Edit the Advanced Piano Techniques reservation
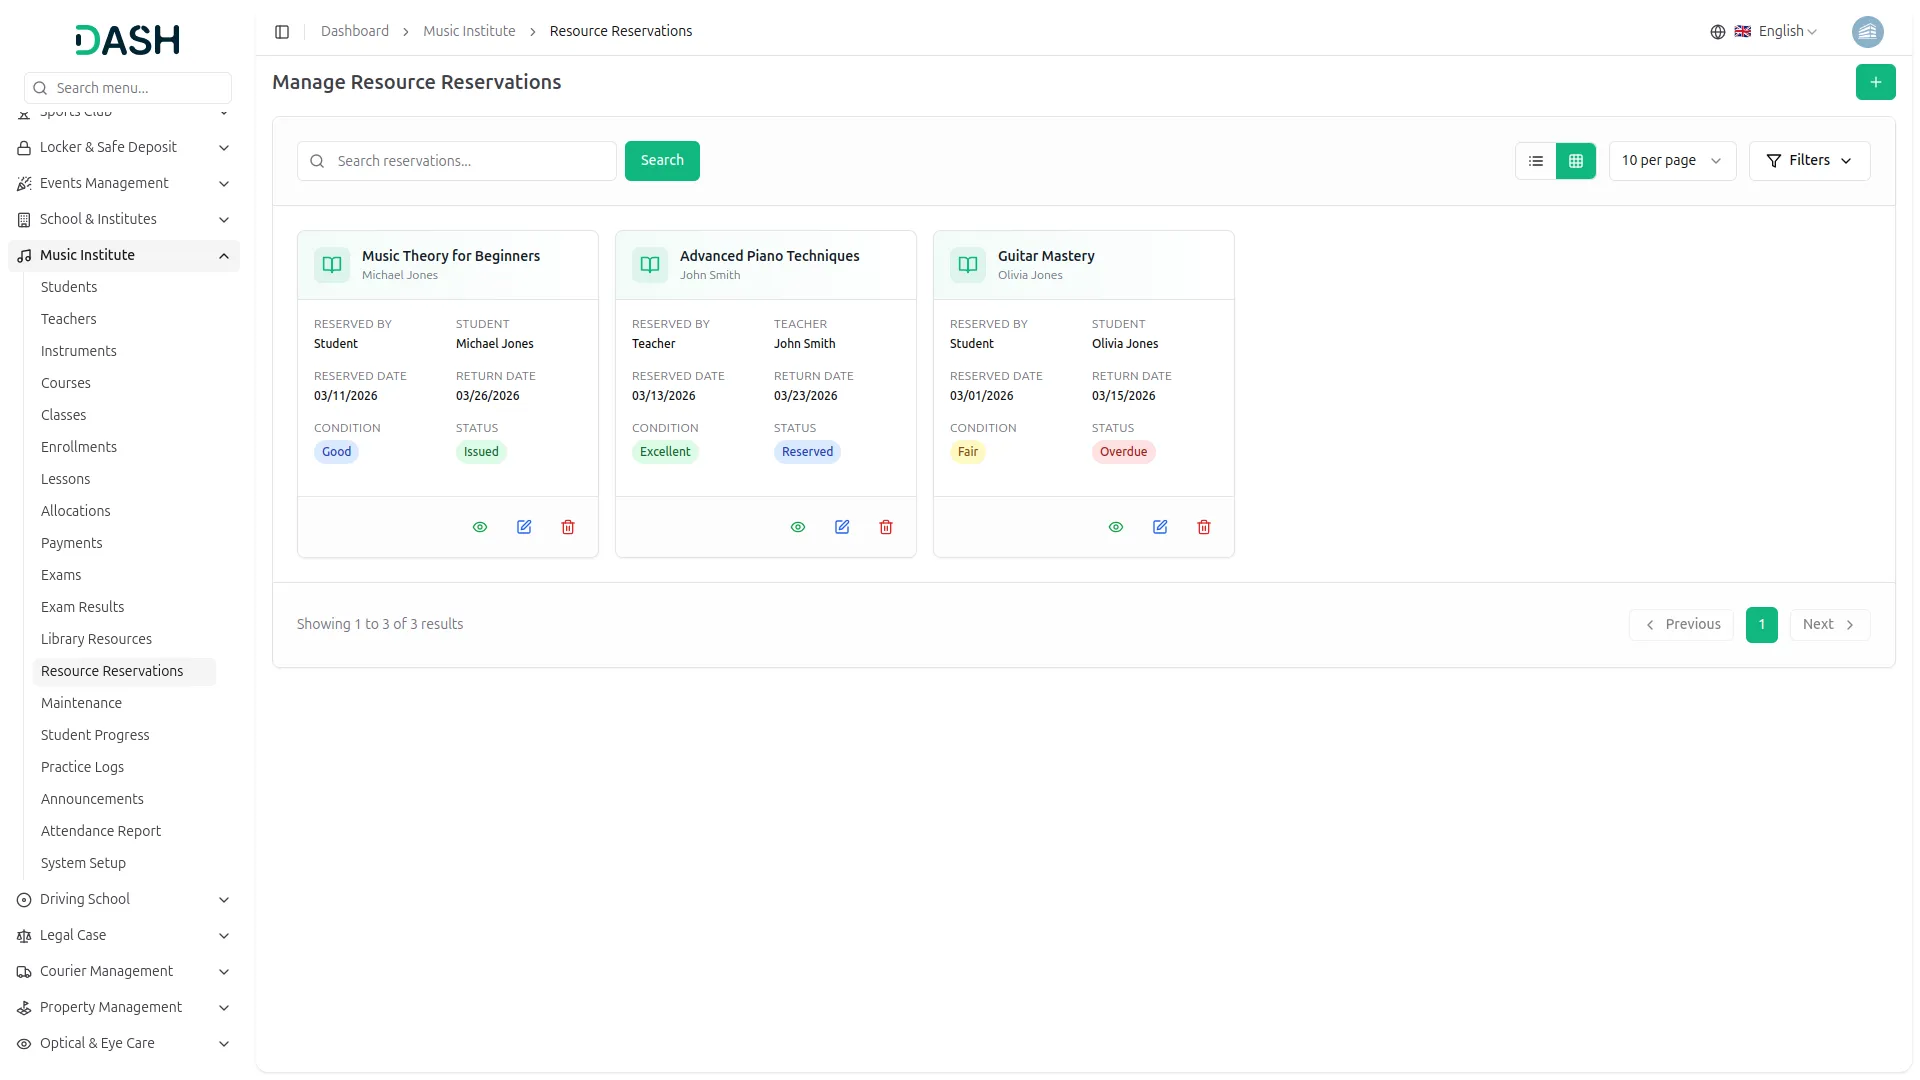1920x1080 pixels. pyautogui.click(x=841, y=527)
